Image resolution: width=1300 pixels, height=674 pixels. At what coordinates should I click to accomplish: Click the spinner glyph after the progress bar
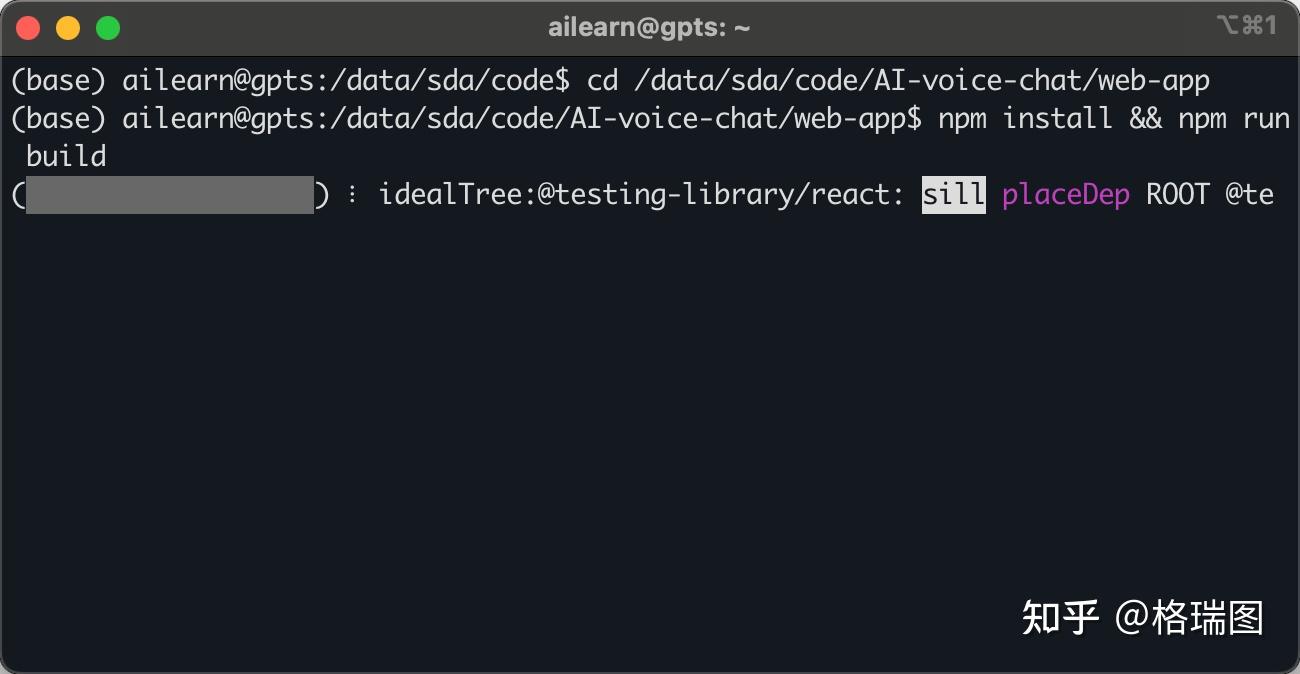tap(351, 195)
